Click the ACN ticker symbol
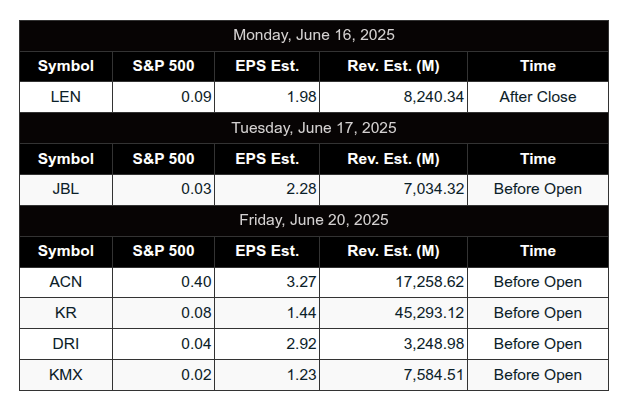This screenshot has height=399, width=624. (66, 282)
